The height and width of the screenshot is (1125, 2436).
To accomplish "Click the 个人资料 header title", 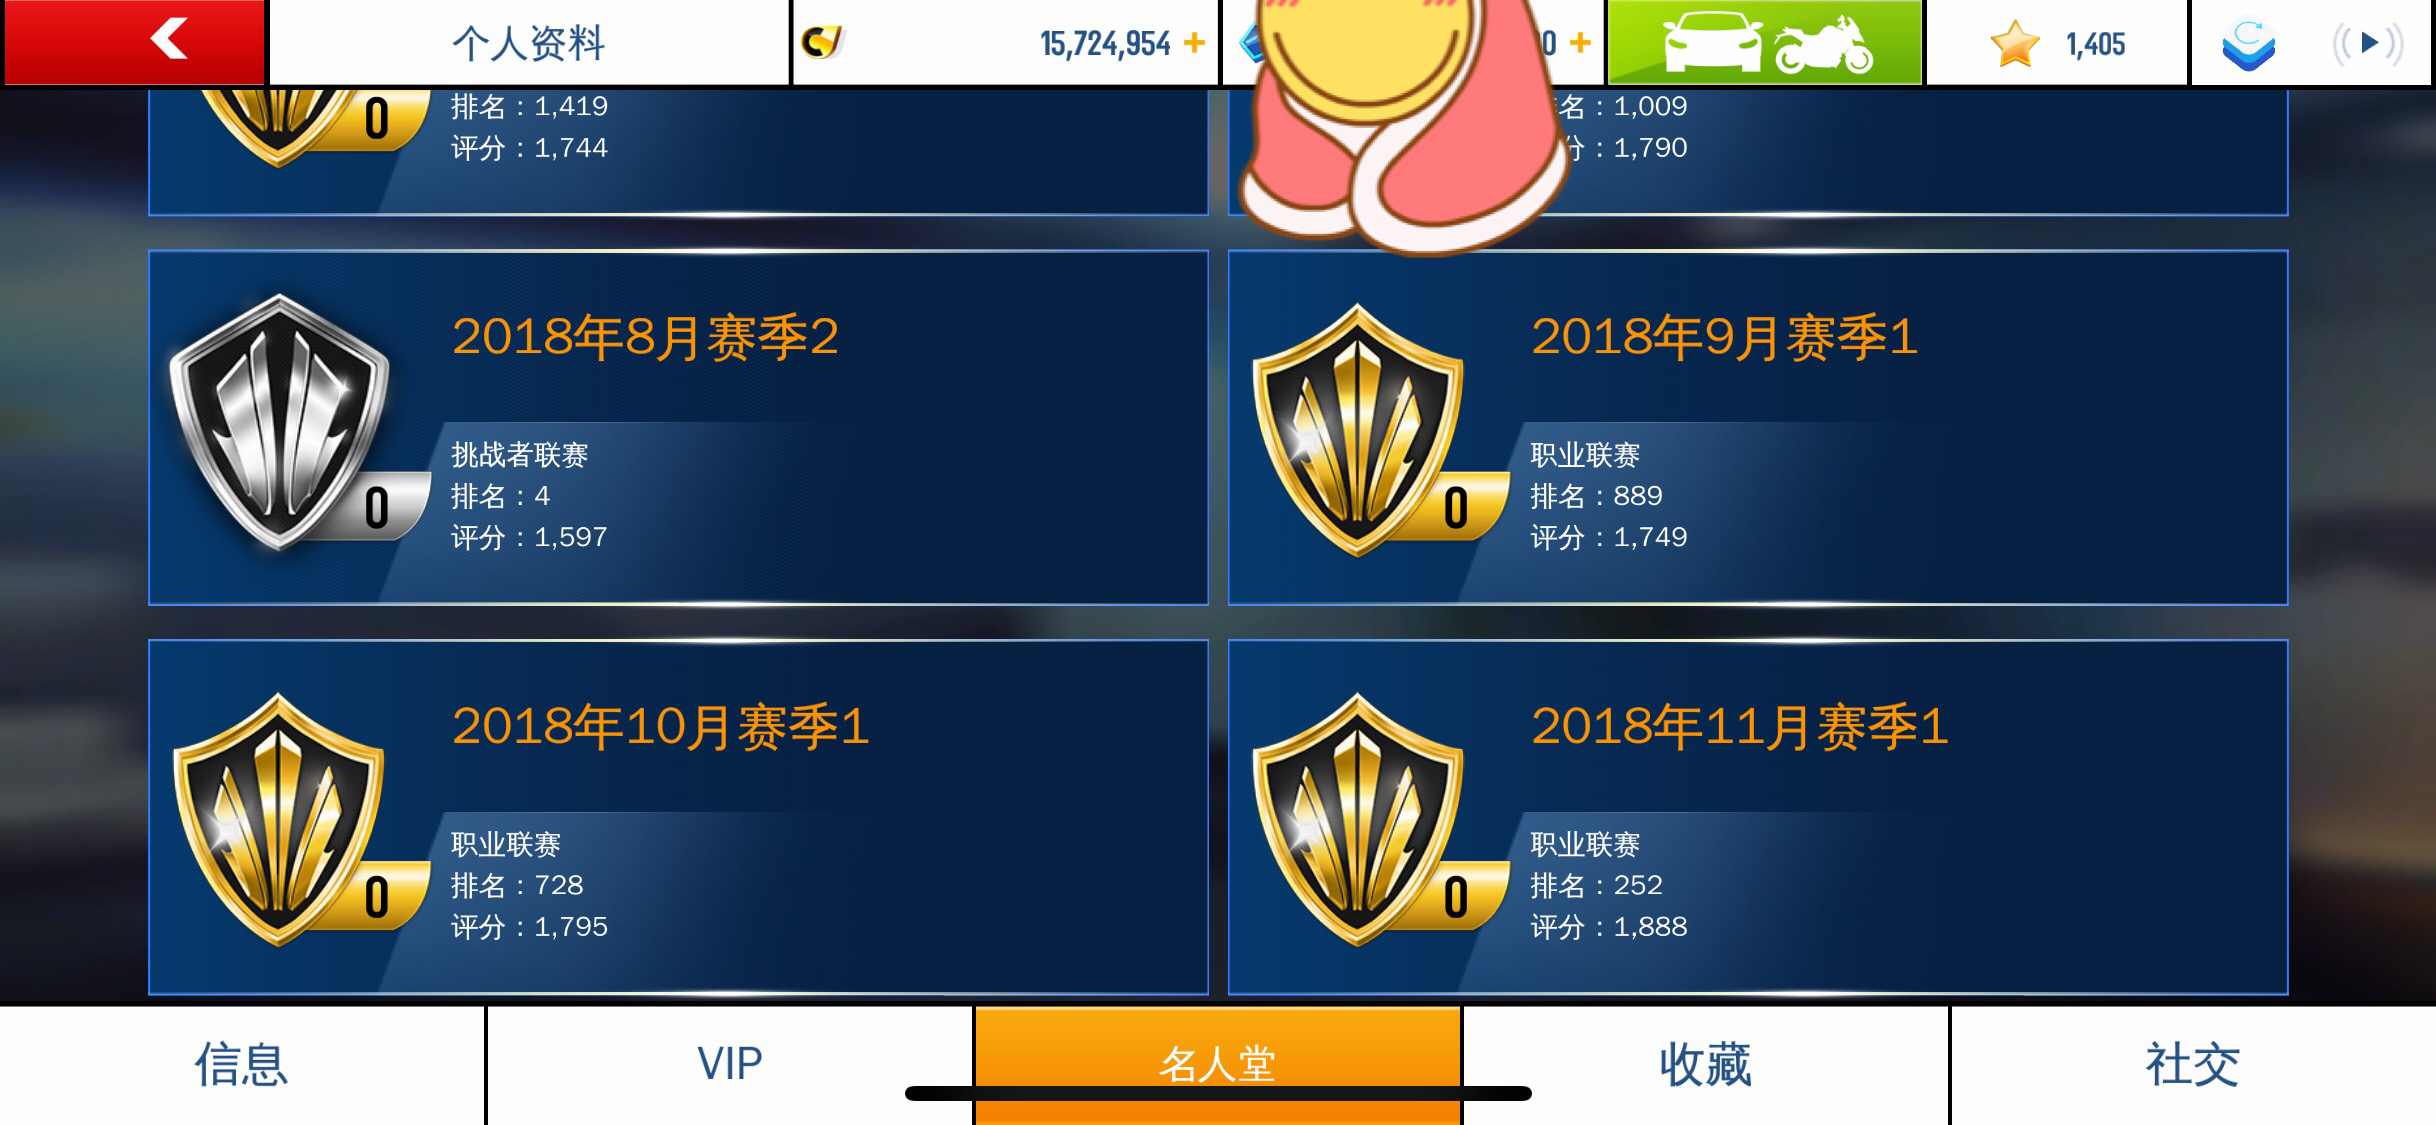I will coord(529,43).
